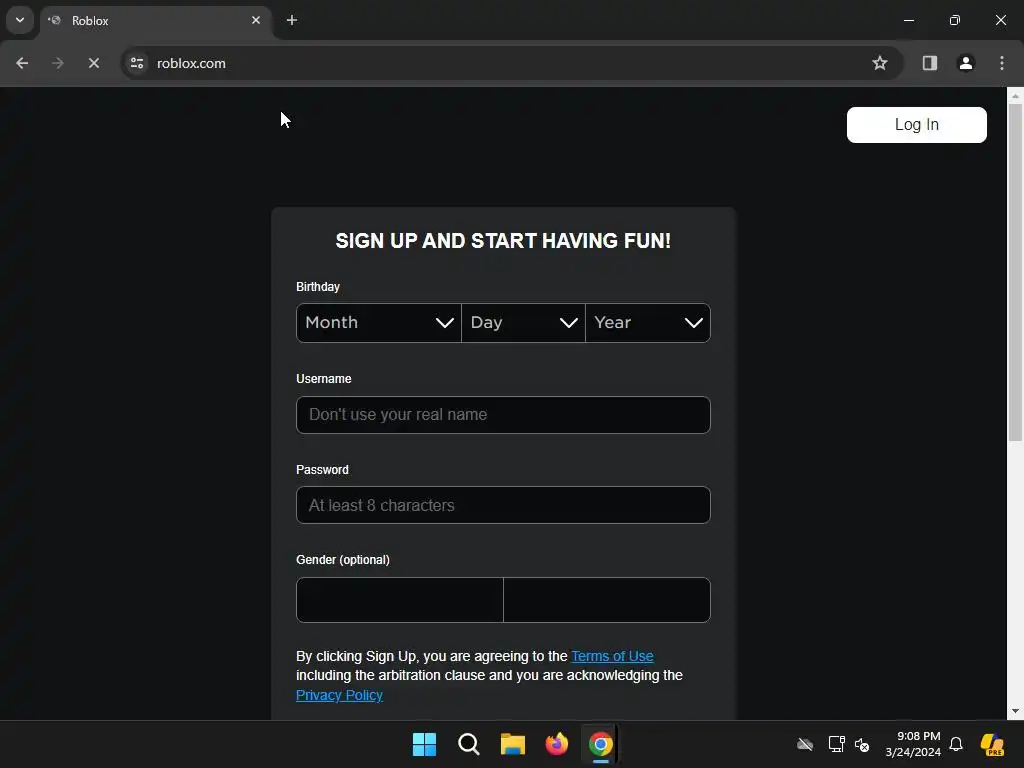Open the Year birthday dropdown
Viewport: 1024px width, 768px height.
(648, 323)
